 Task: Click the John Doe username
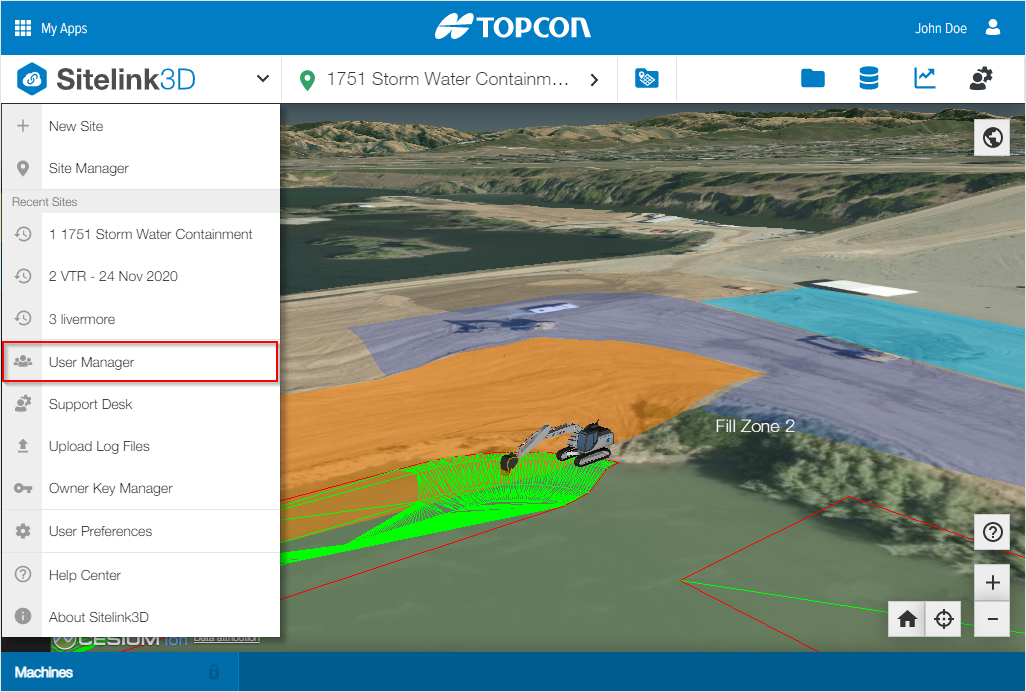coord(941,28)
